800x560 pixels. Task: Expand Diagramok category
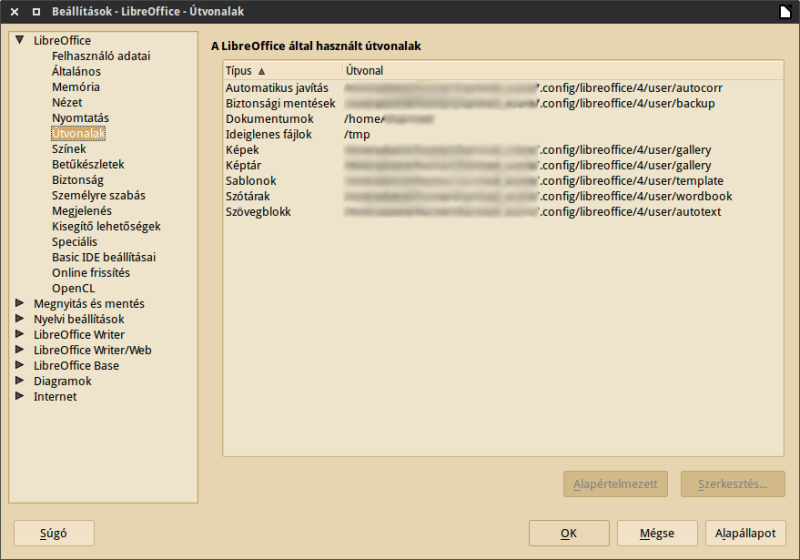[20, 380]
